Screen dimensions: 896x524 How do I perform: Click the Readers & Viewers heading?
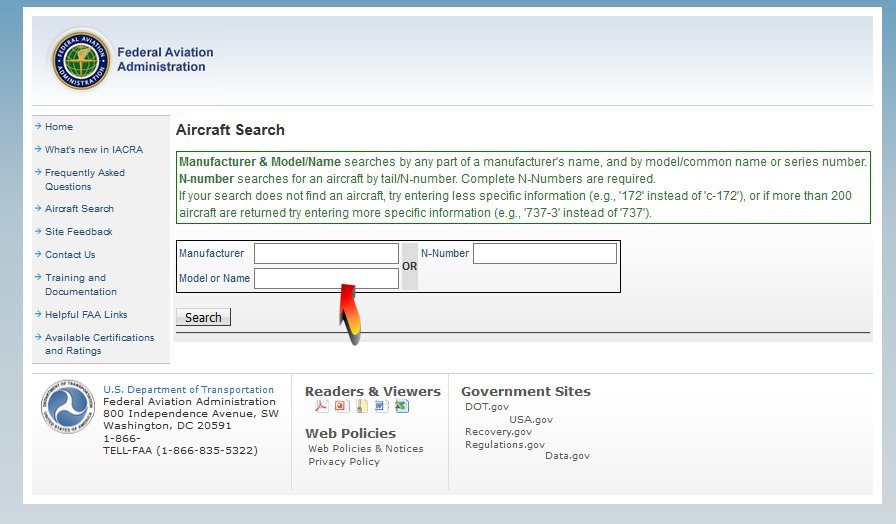[373, 391]
